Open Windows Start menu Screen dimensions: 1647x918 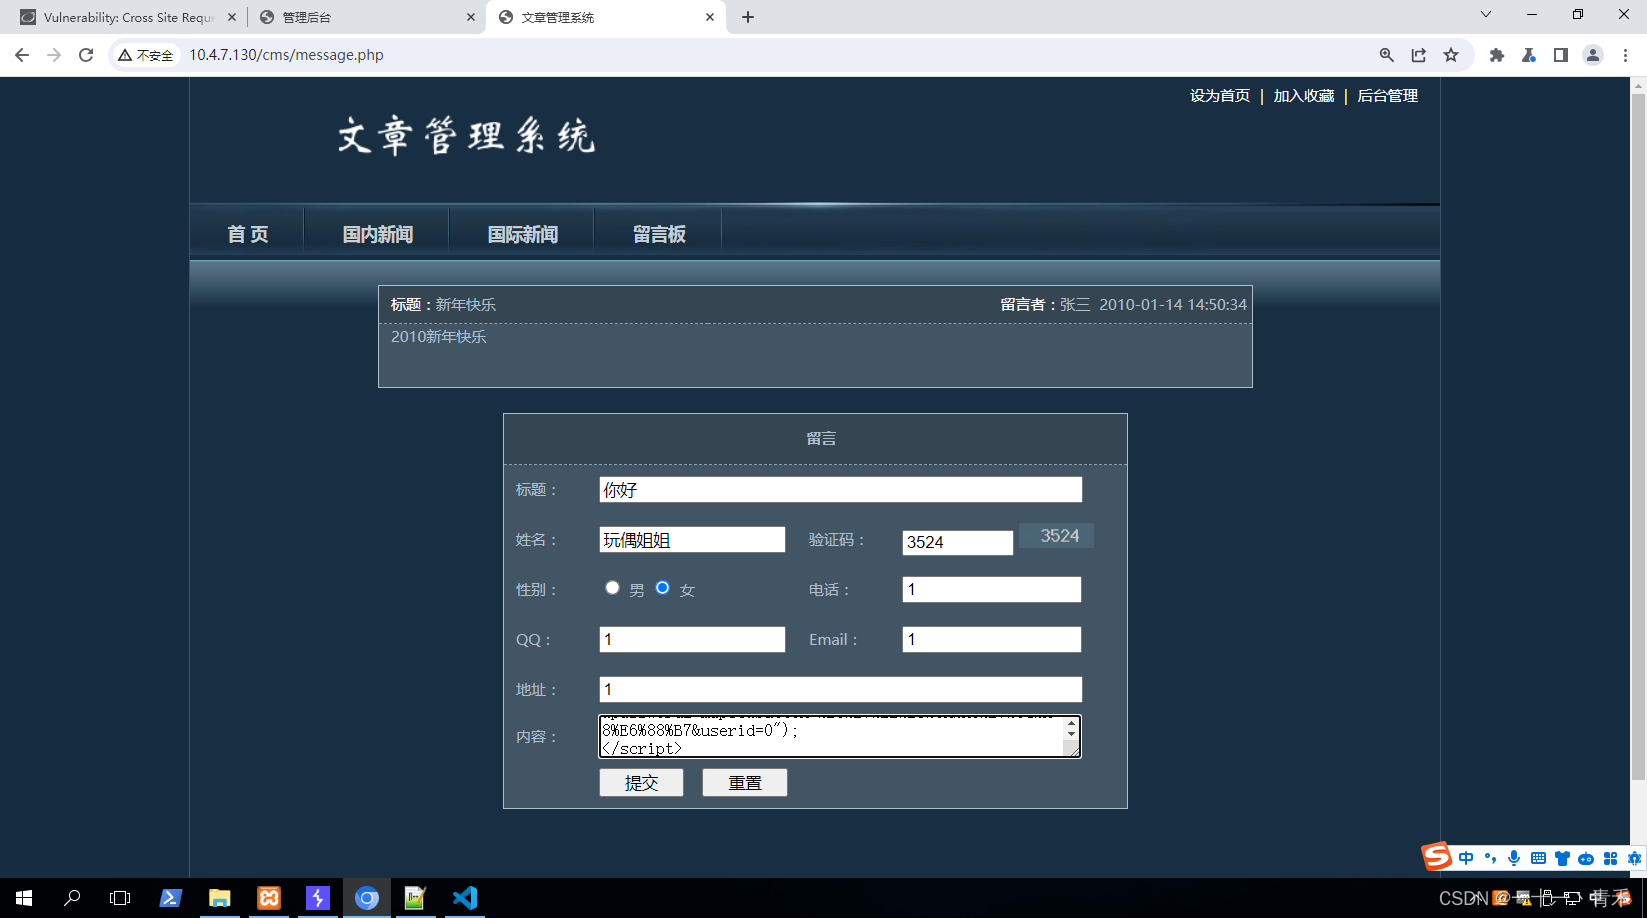(x=24, y=898)
